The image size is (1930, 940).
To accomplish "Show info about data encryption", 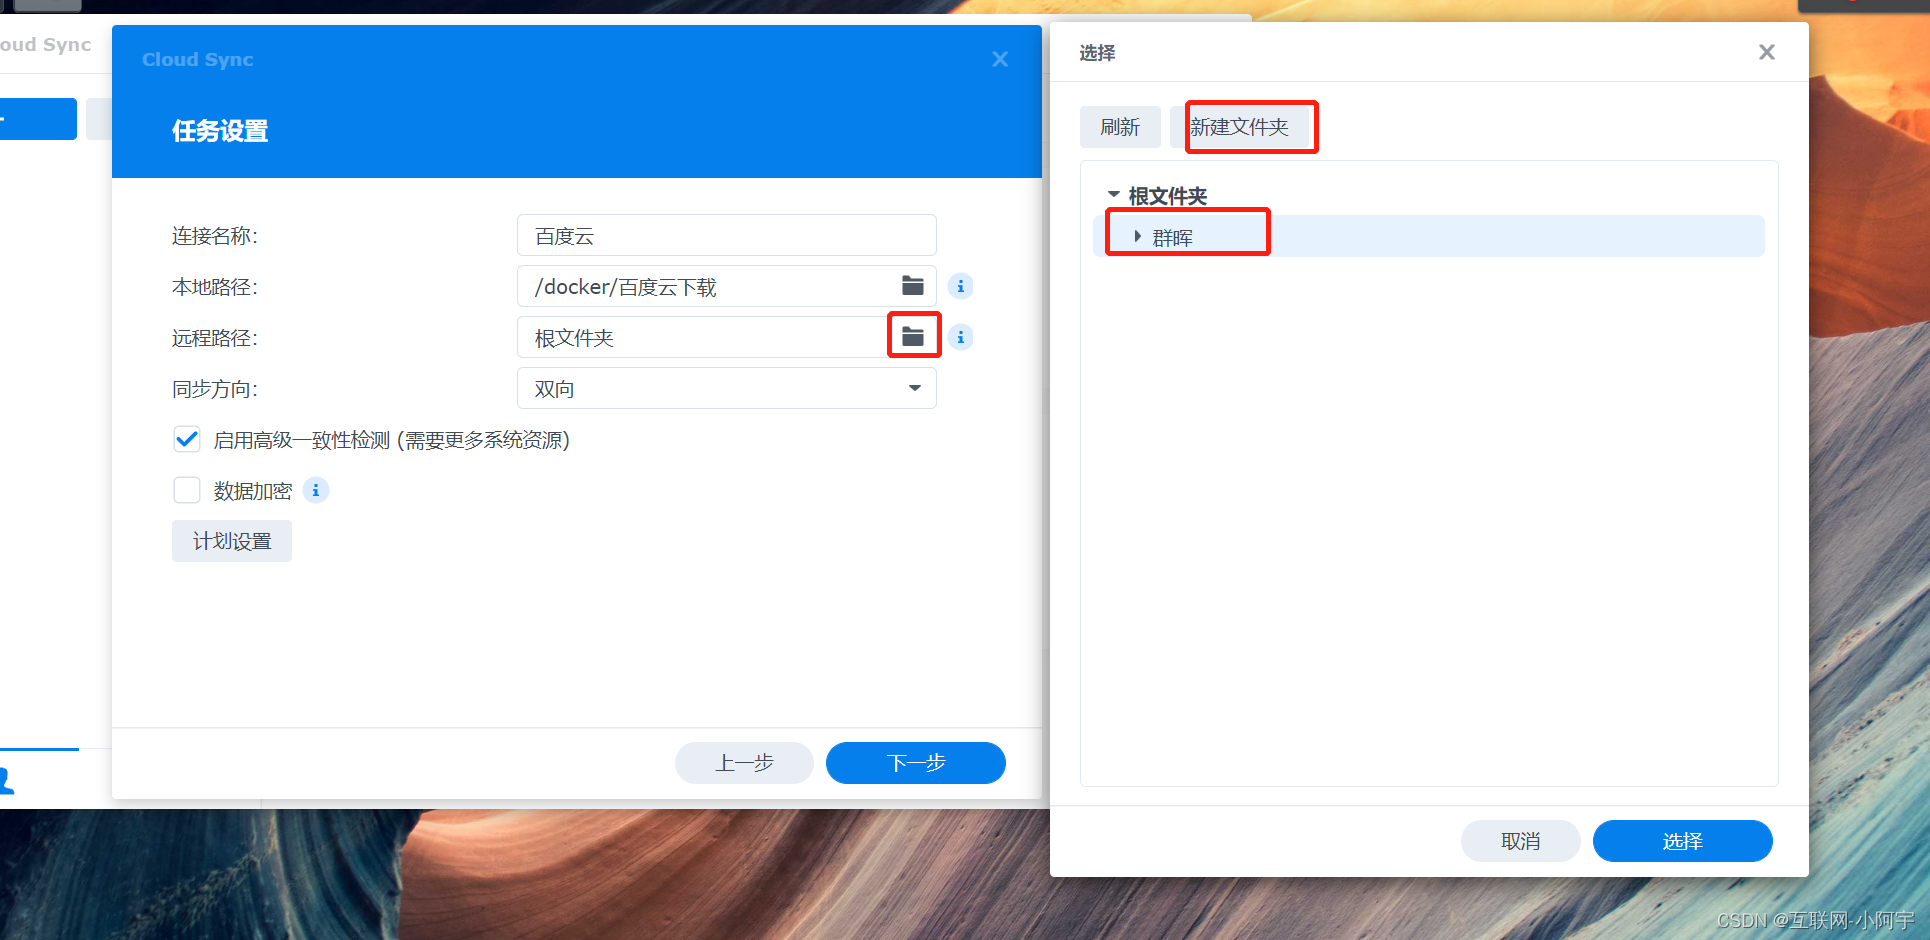I will pyautogui.click(x=316, y=490).
